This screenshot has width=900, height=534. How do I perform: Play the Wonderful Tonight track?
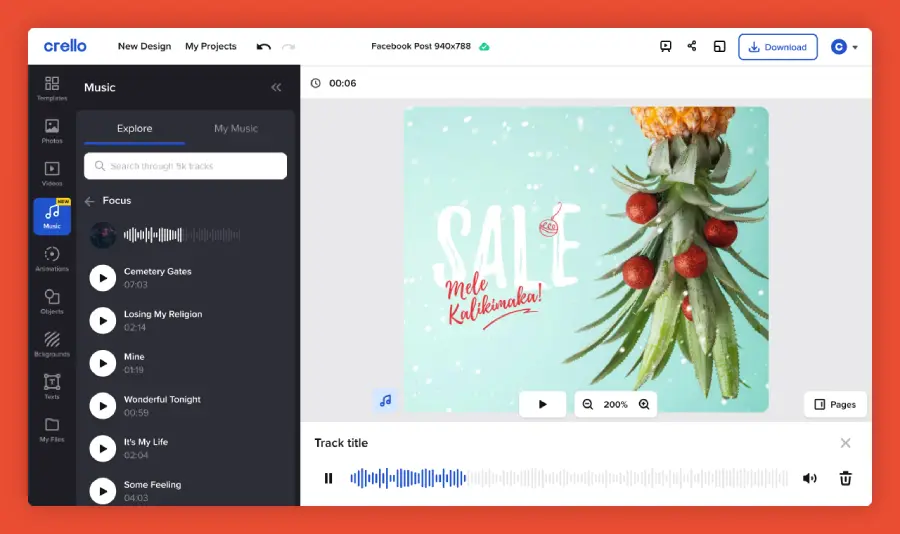click(103, 406)
